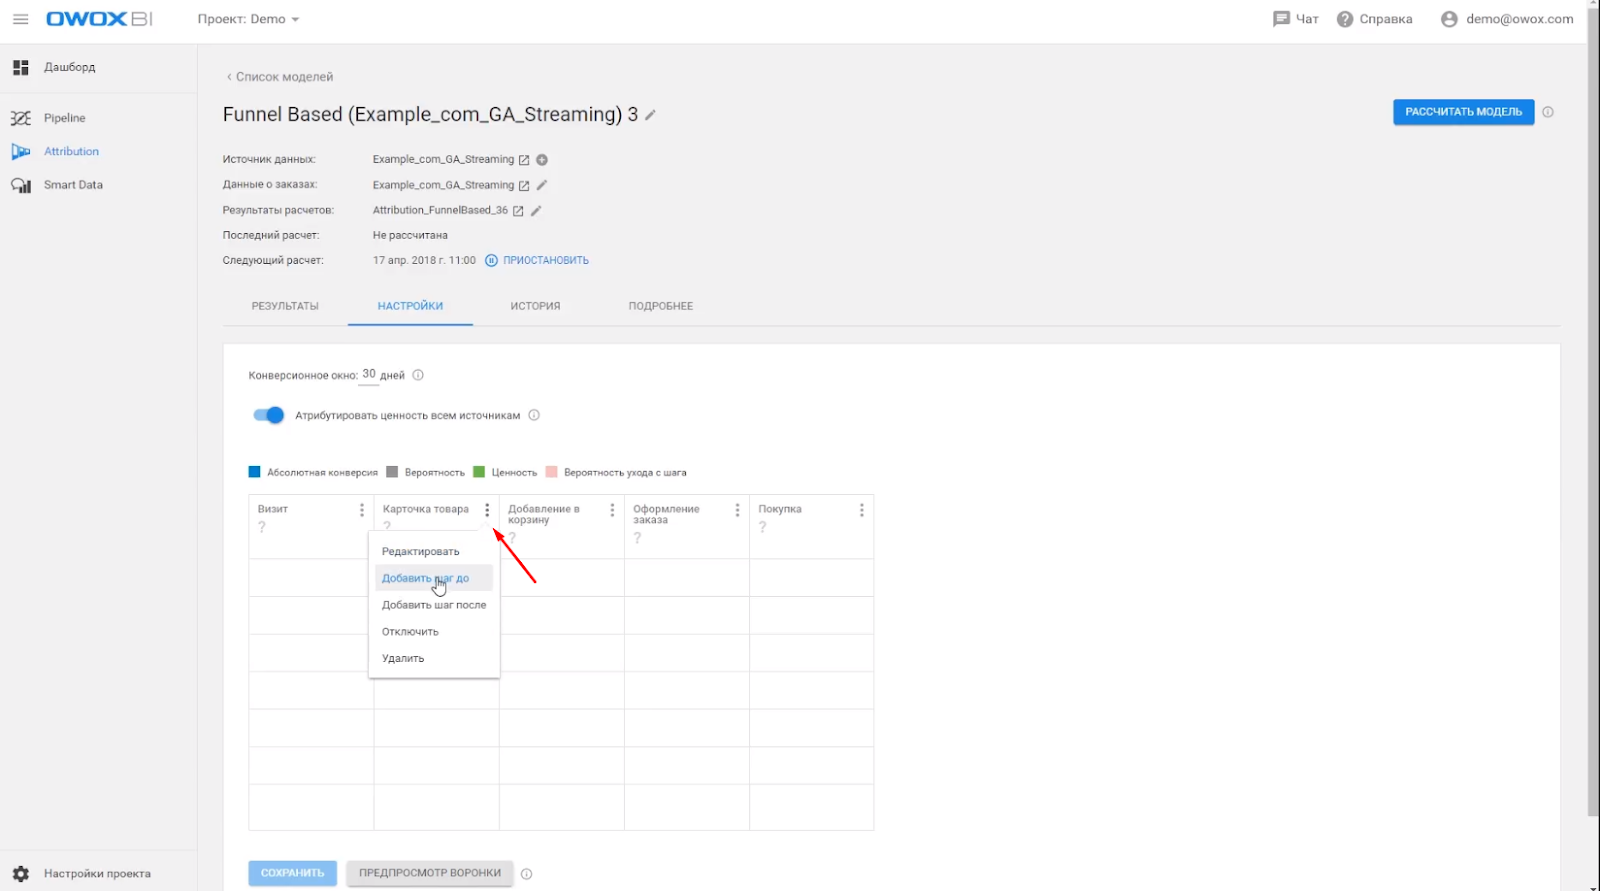This screenshot has height=891, width=1600.
Task: Click the blue Абсолютная конверсия legend swatch
Action: pos(254,472)
